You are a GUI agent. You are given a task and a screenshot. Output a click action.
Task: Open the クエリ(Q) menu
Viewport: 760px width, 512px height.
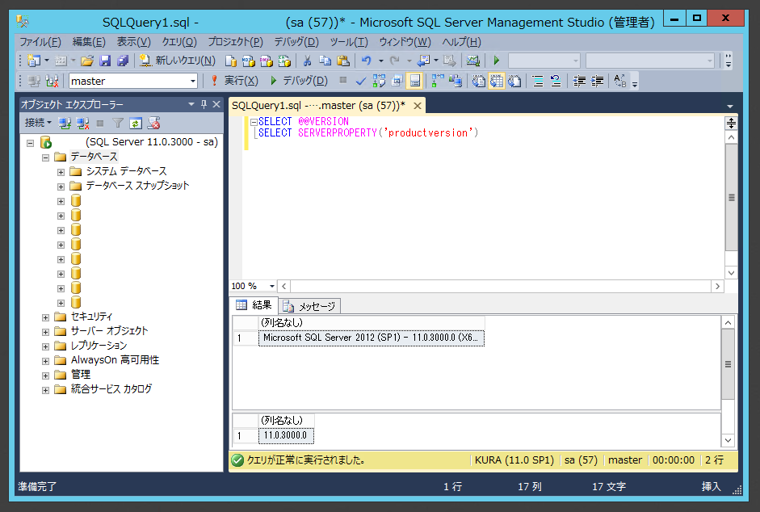coord(179,42)
